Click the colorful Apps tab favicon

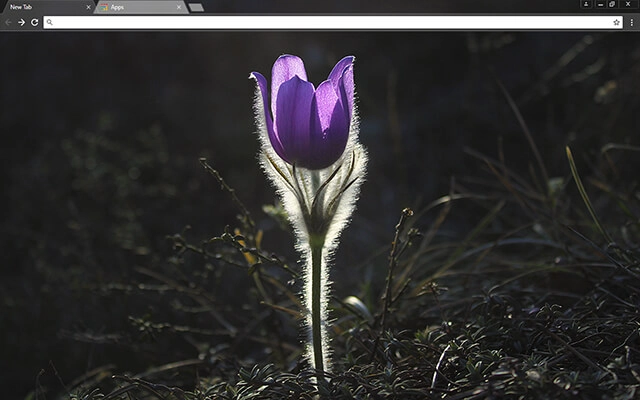(104, 7)
